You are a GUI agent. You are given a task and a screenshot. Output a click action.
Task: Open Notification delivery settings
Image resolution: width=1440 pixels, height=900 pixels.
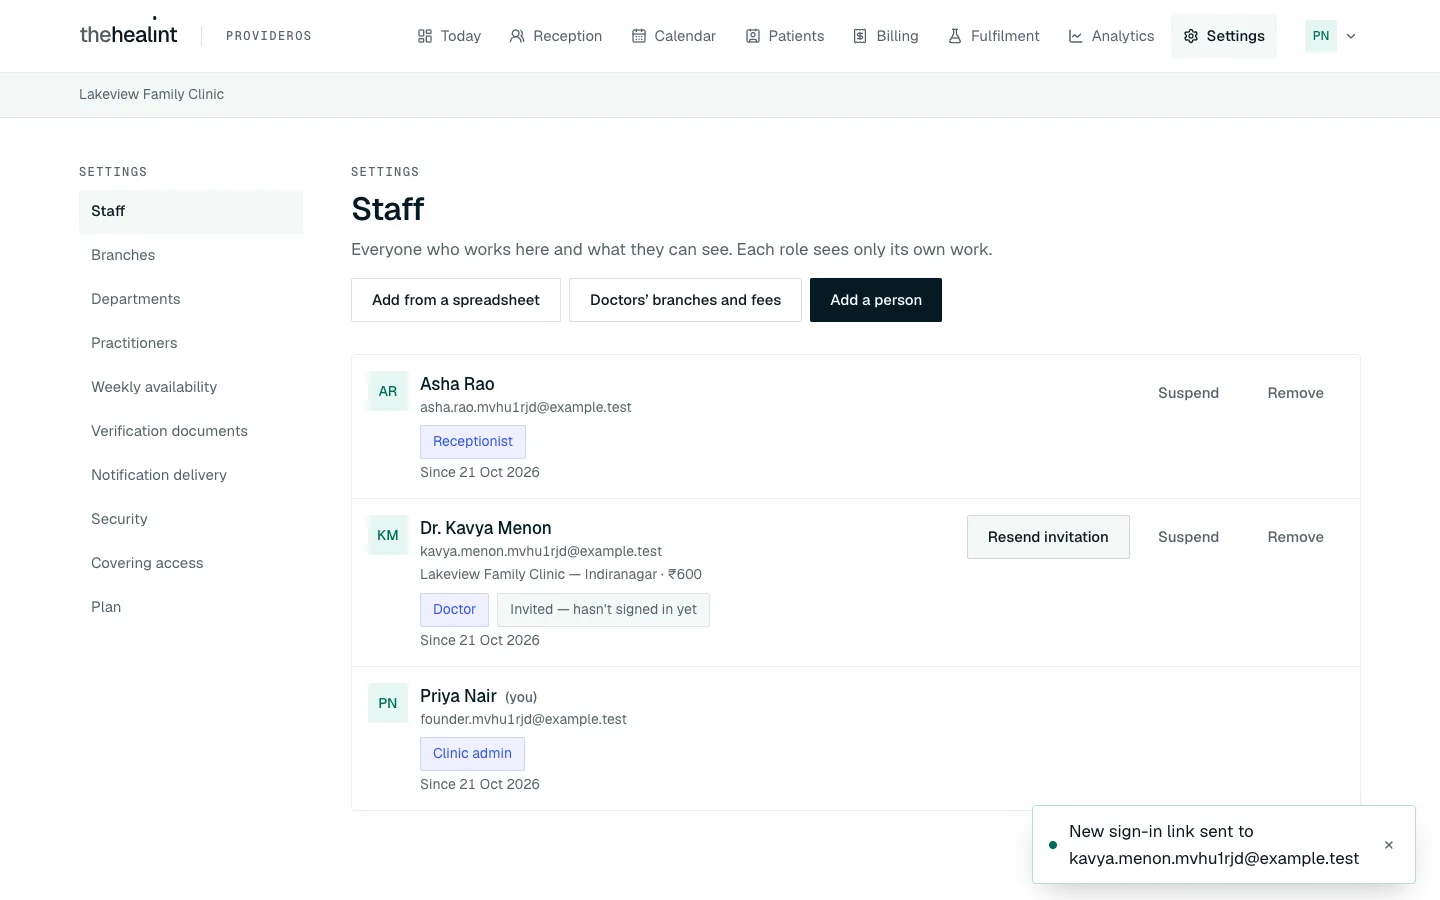(x=191, y=475)
